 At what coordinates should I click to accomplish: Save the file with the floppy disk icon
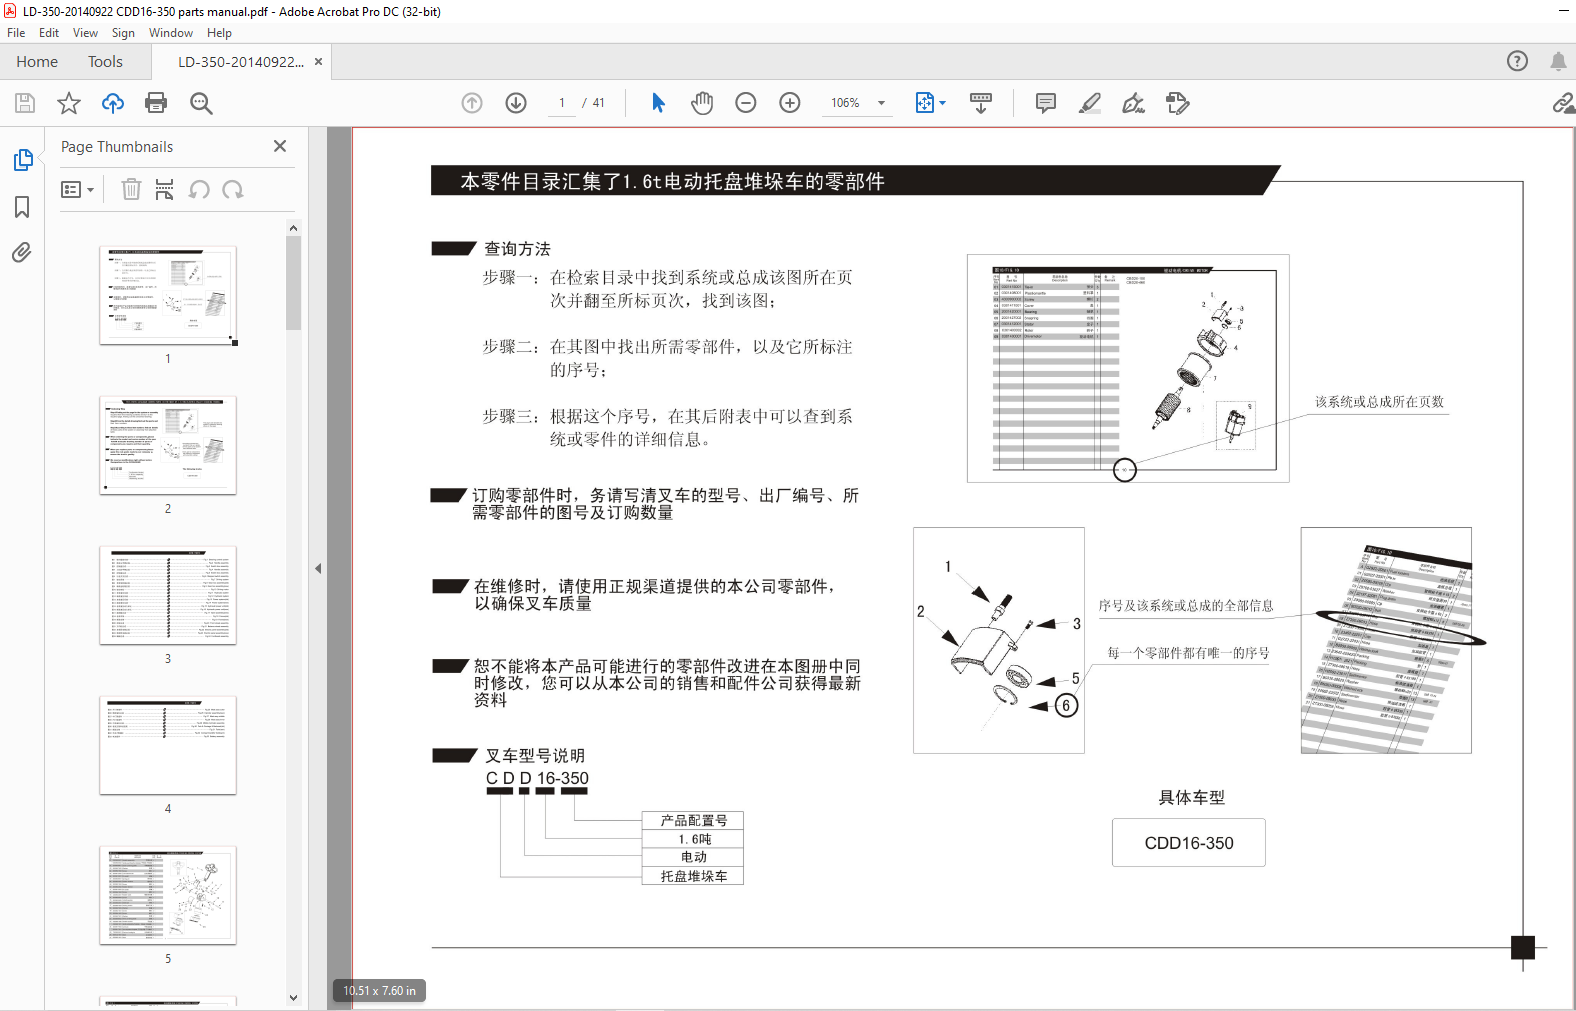pyautogui.click(x=25, y=103)
